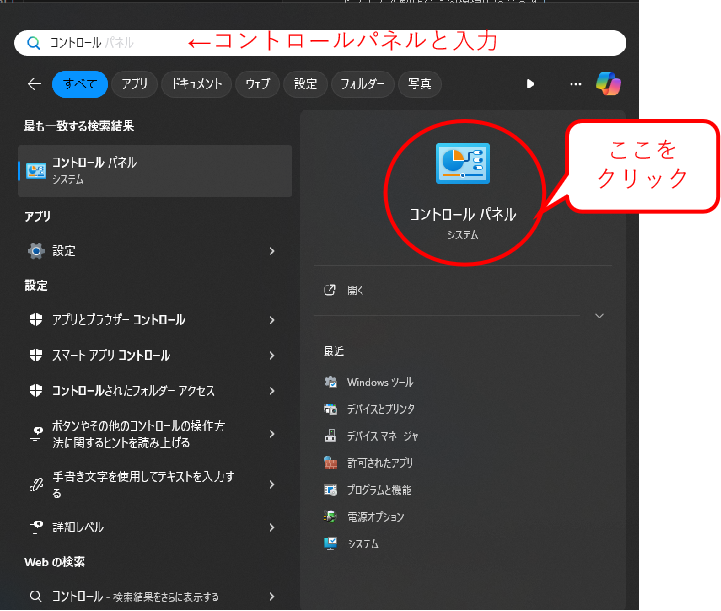Click the search magnifier icon in search box
Screen dimensions: 721x611
coord(34,43)
